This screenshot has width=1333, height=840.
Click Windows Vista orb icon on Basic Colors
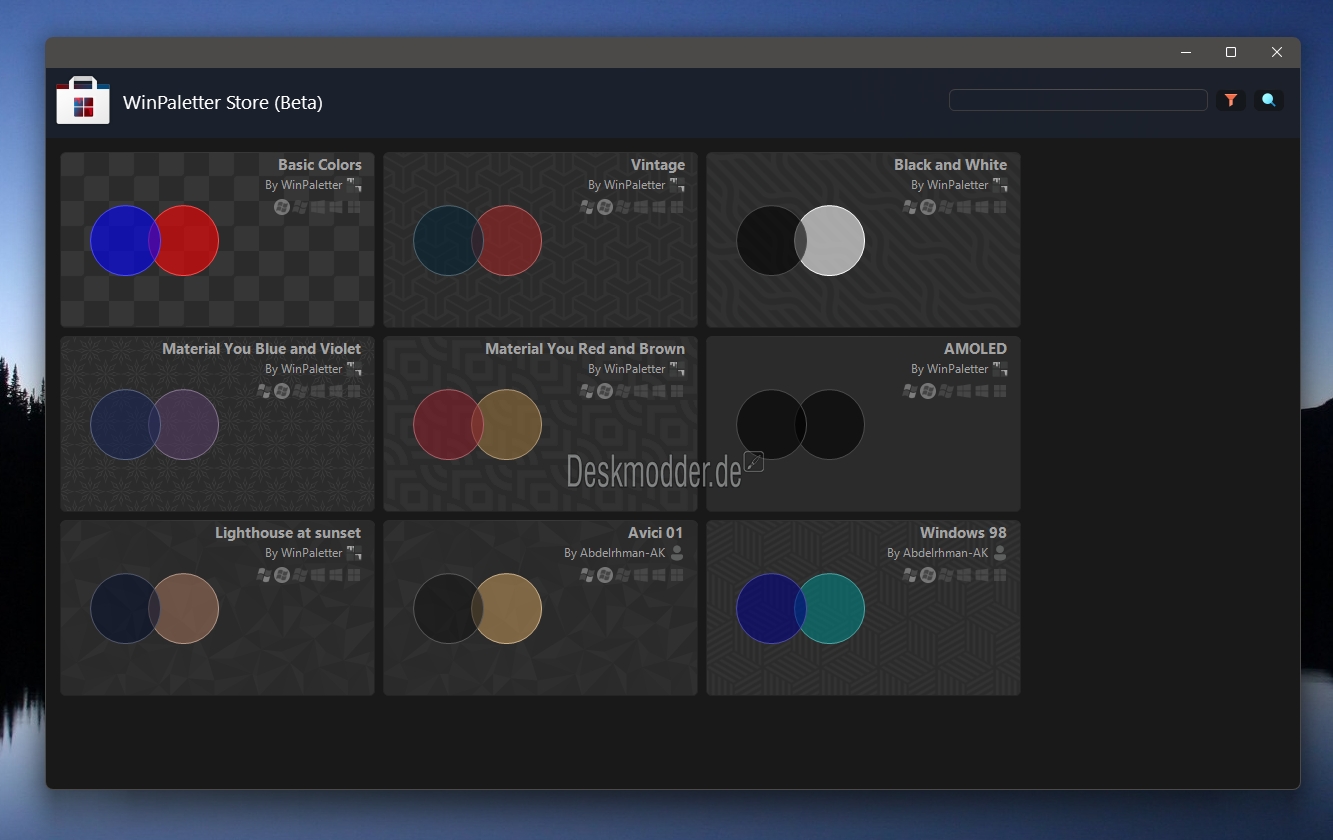[x=282, y=207]
